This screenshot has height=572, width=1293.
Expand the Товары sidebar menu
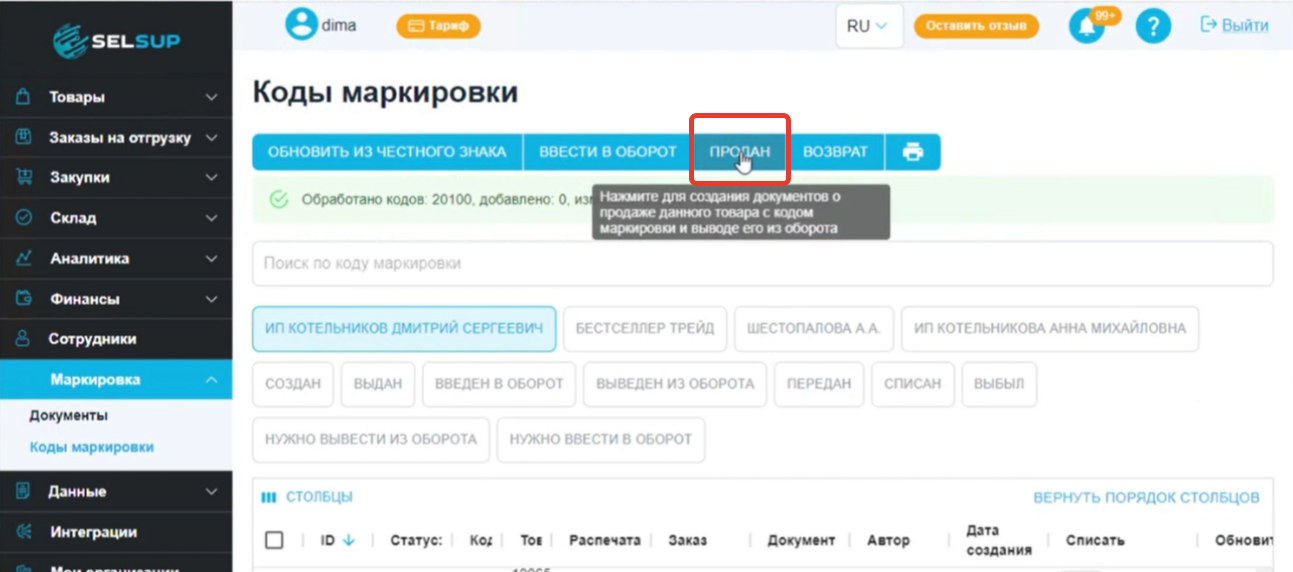click(116, 97)
